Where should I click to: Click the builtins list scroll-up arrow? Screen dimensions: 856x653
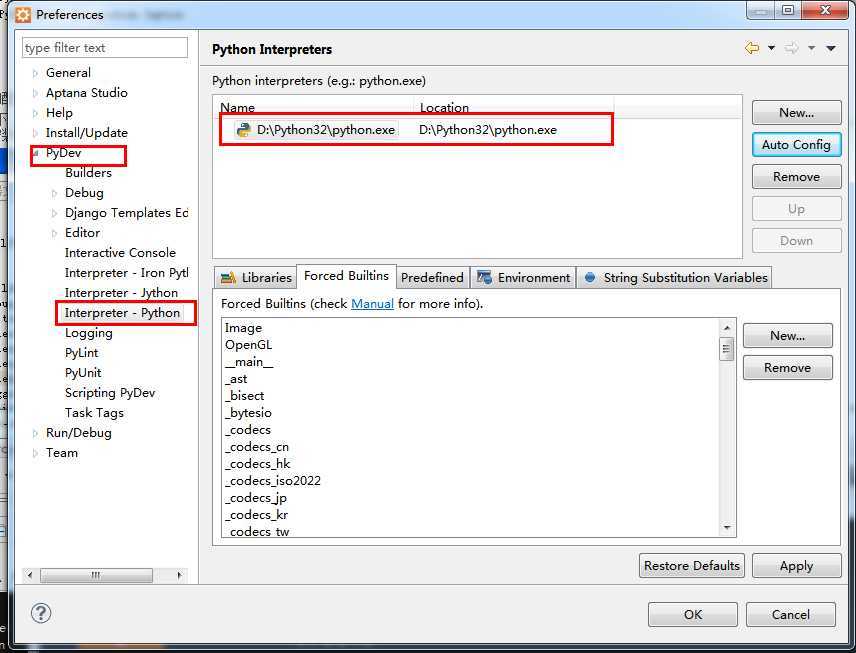point(727,328)
